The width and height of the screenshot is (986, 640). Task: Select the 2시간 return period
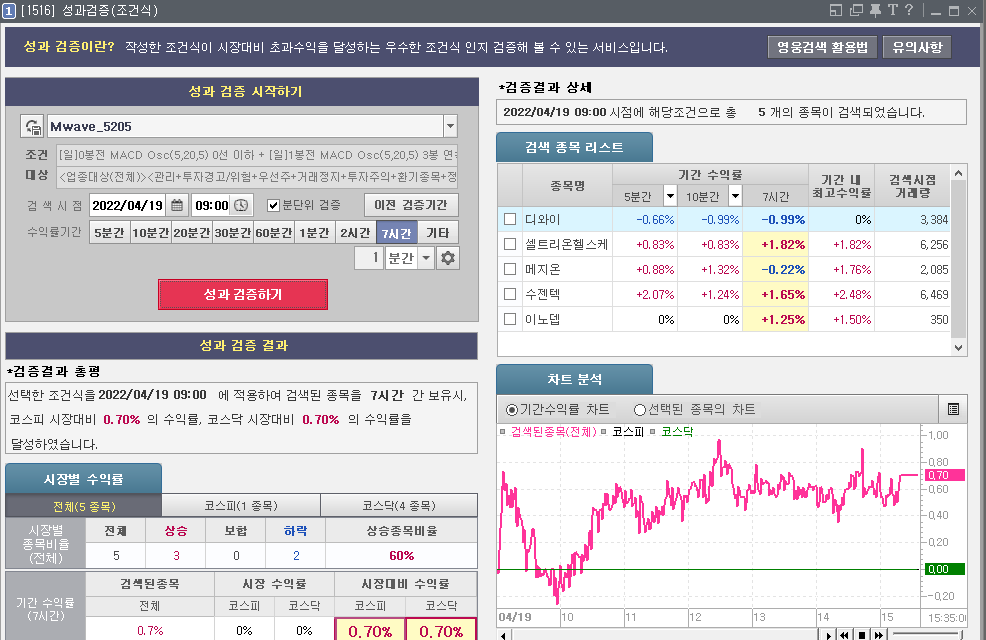click(x=355, y=233)
